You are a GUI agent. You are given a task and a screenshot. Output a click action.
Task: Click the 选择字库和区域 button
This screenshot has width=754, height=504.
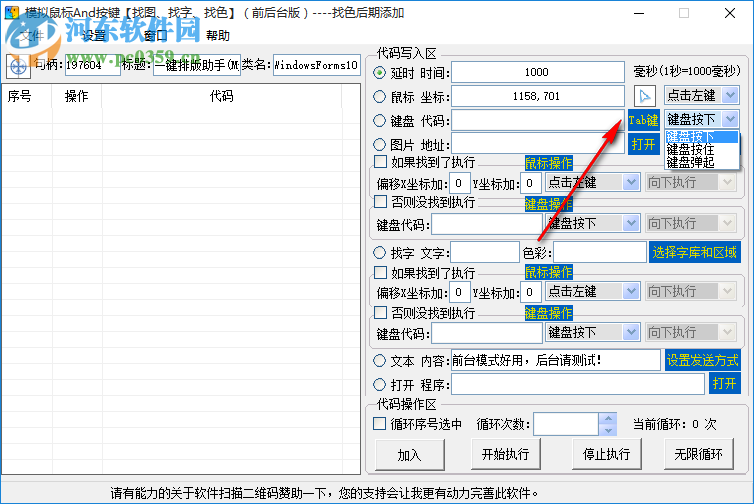click(x=694, y=252)
